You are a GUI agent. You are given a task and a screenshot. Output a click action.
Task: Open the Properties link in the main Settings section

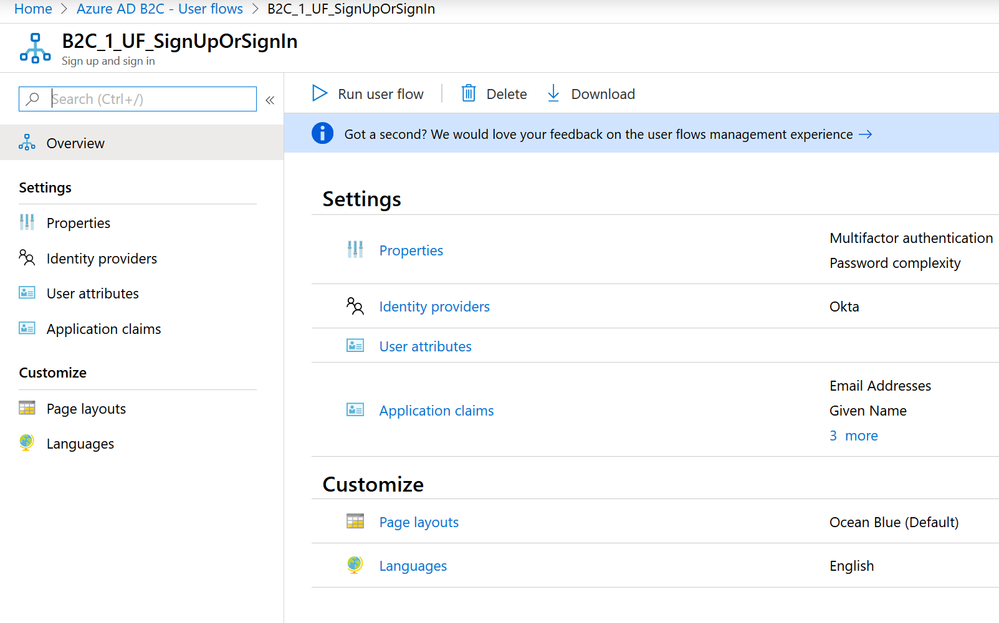(411, 250)
